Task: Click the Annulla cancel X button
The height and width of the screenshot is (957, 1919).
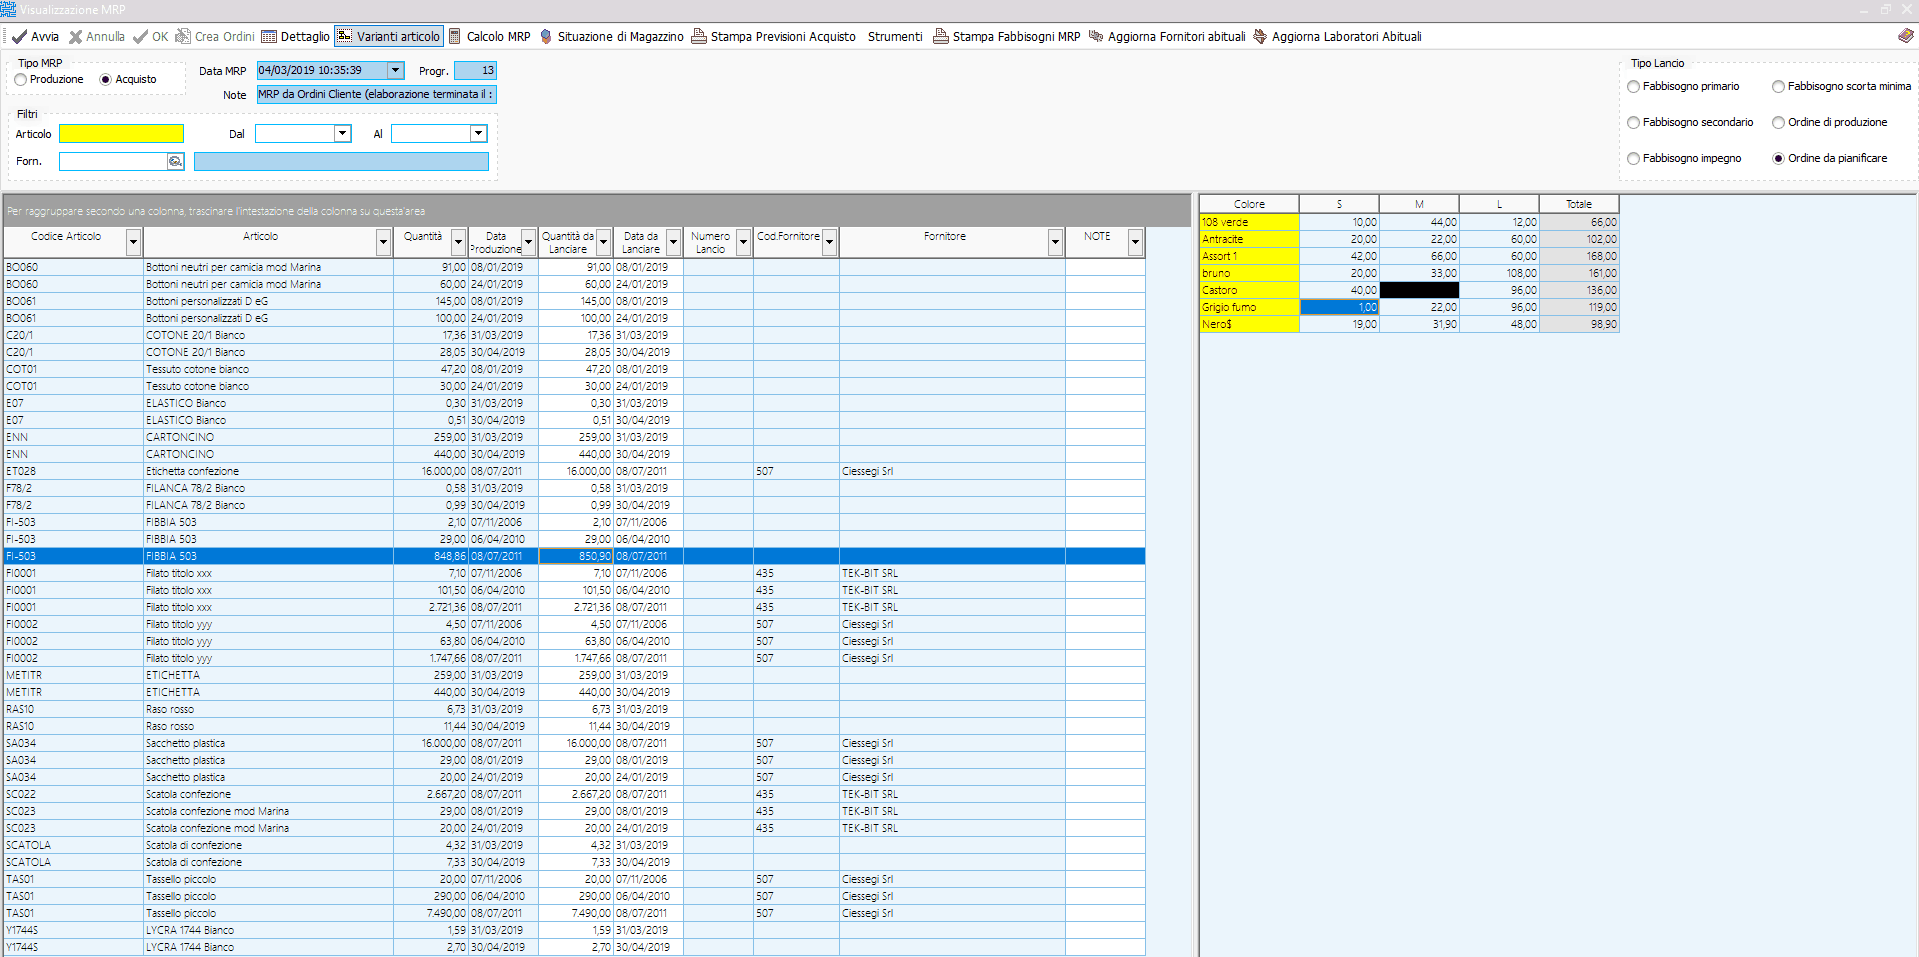Action: coord(96,37)
